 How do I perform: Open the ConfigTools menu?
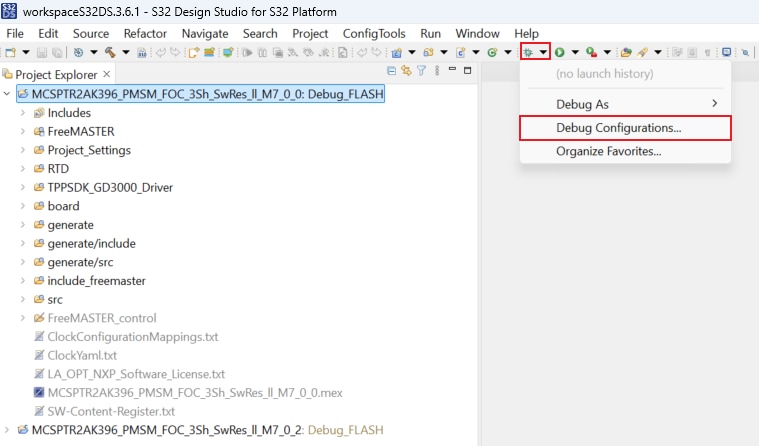(x=375, y=33)
